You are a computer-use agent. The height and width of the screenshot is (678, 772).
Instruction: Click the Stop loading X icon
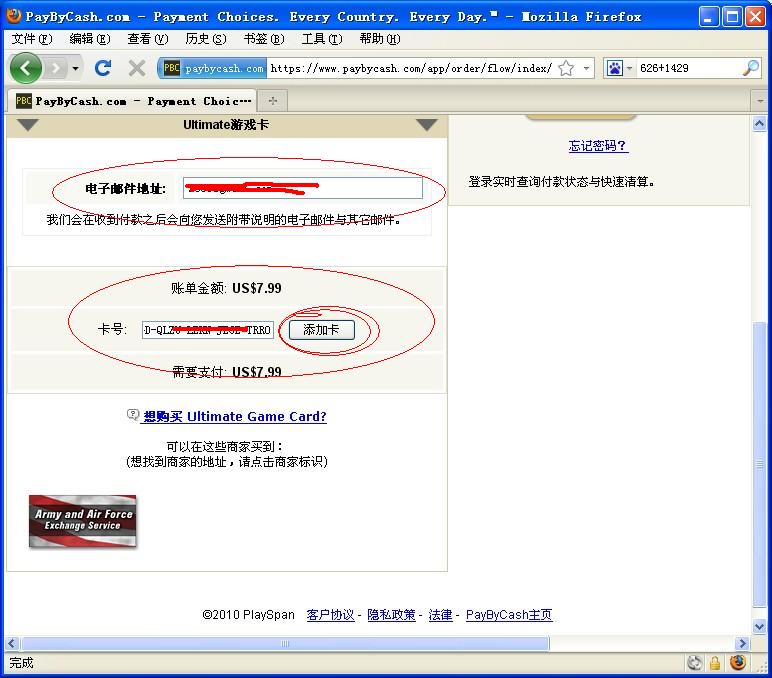[137, 68]
